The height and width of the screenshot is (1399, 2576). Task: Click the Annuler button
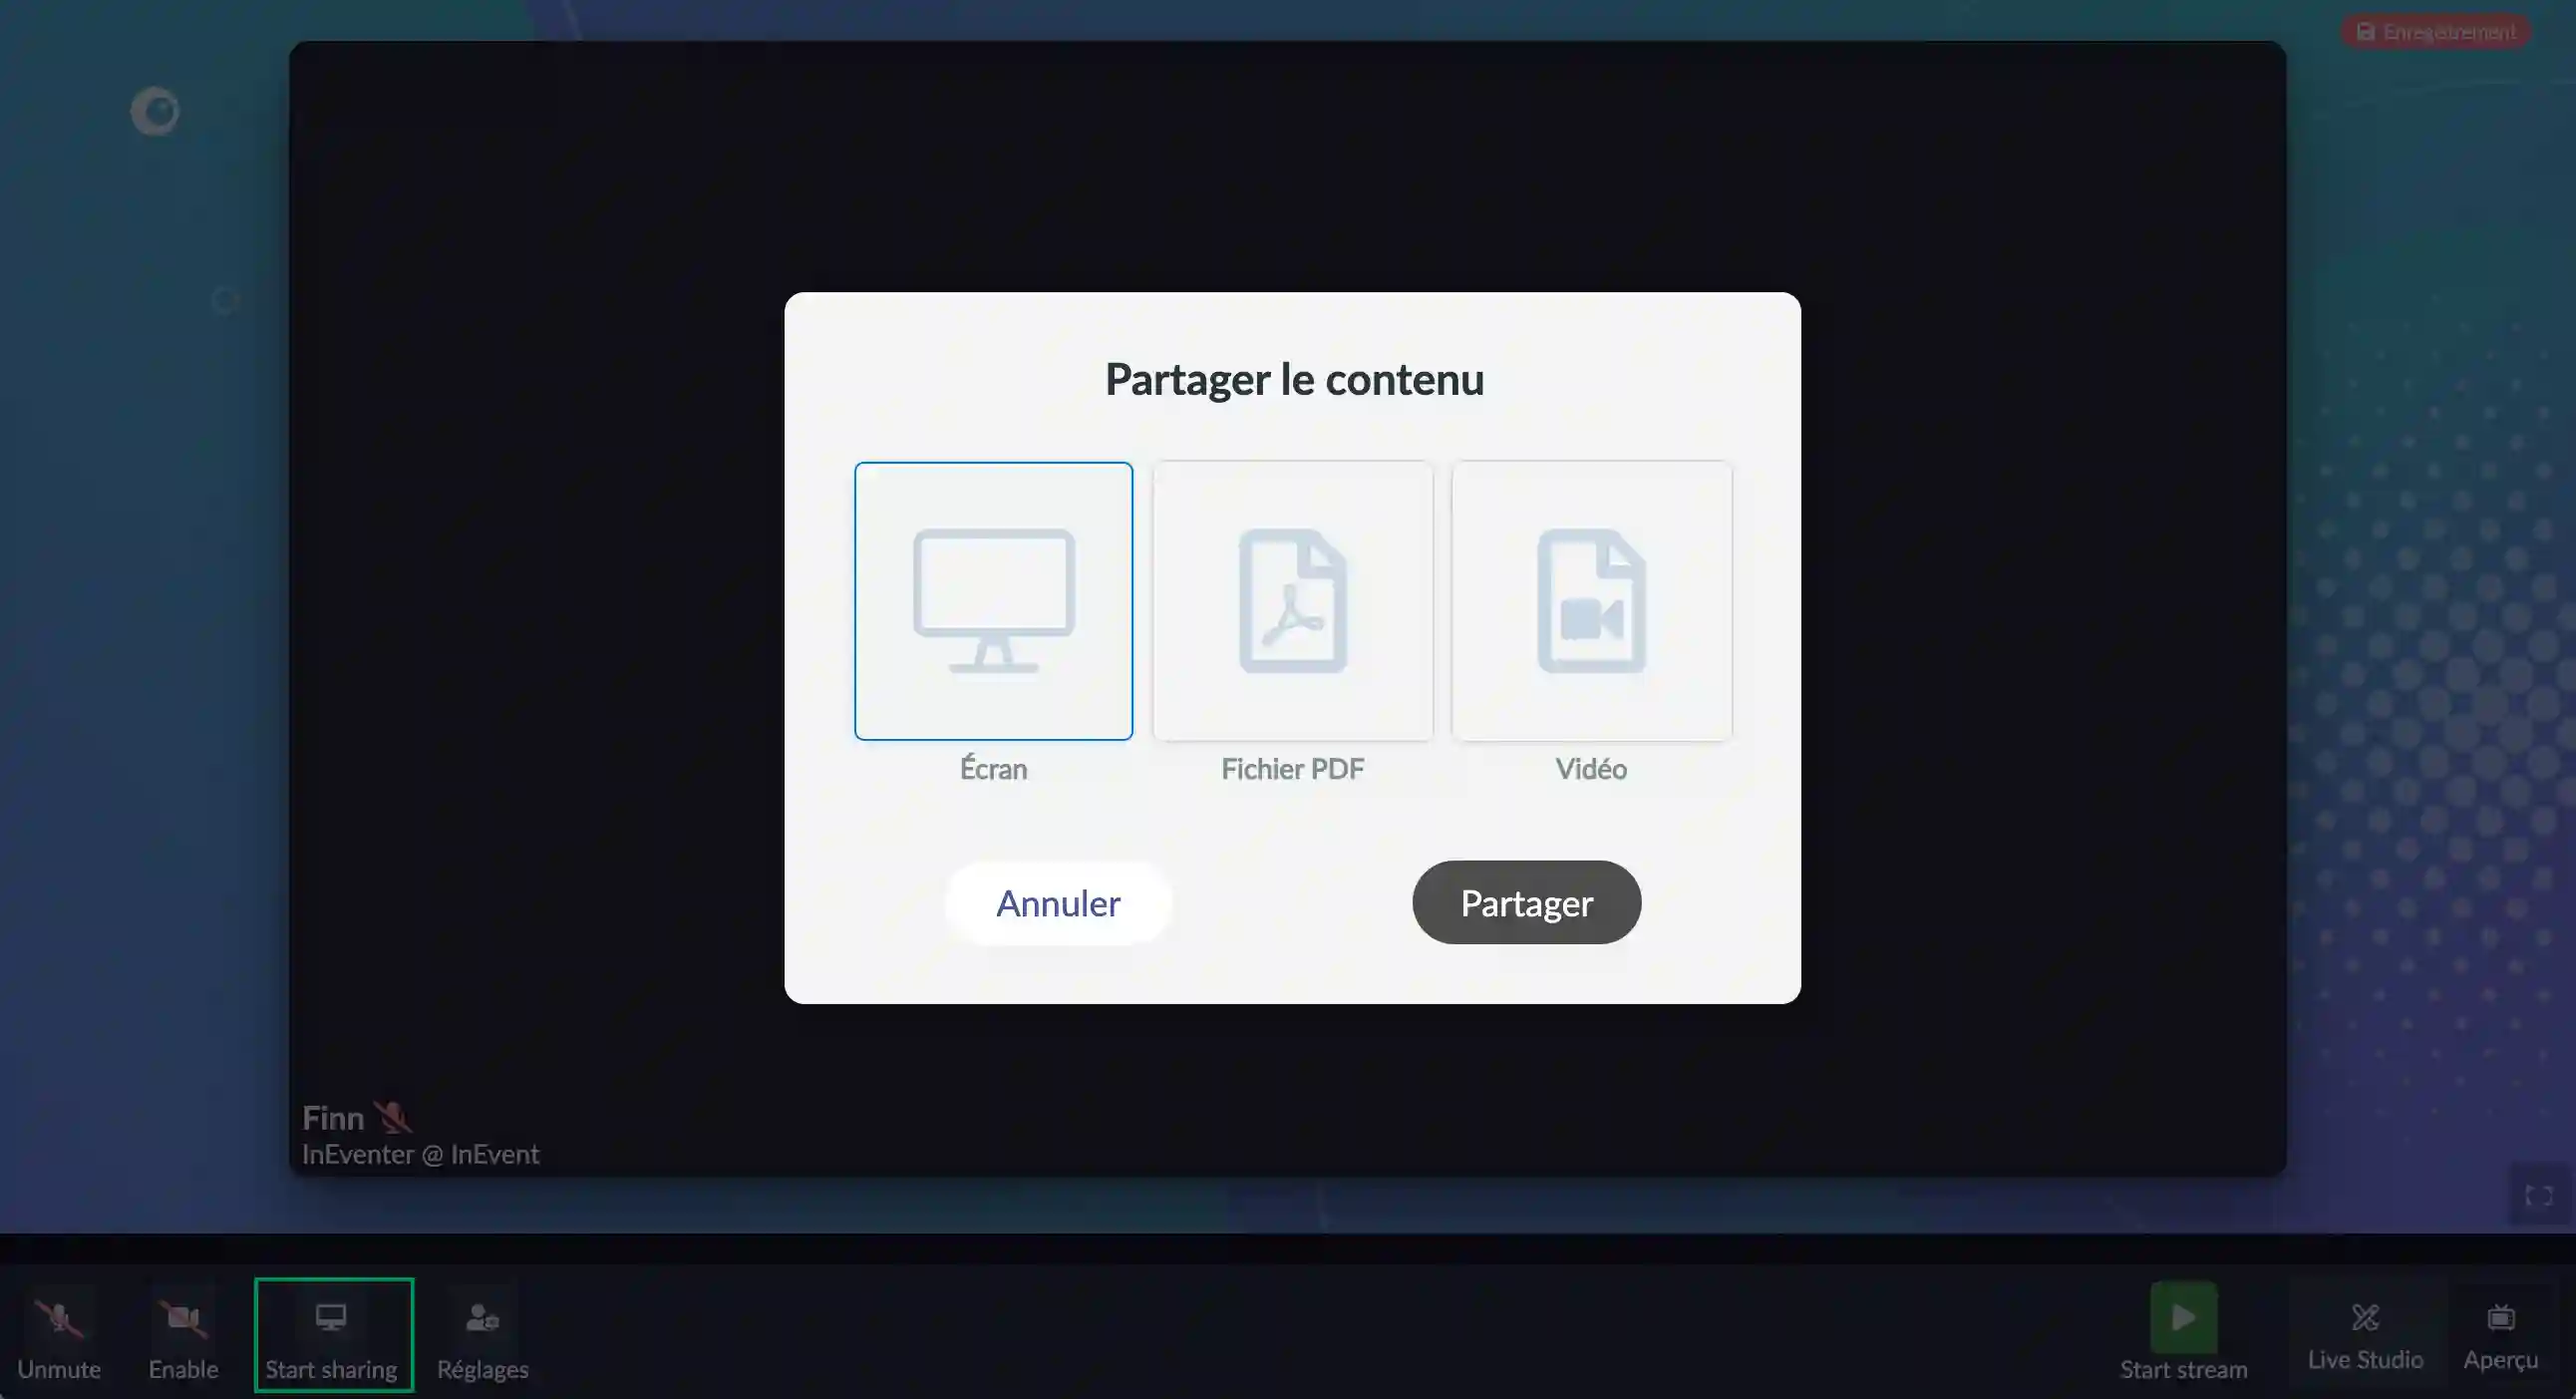1058,902
